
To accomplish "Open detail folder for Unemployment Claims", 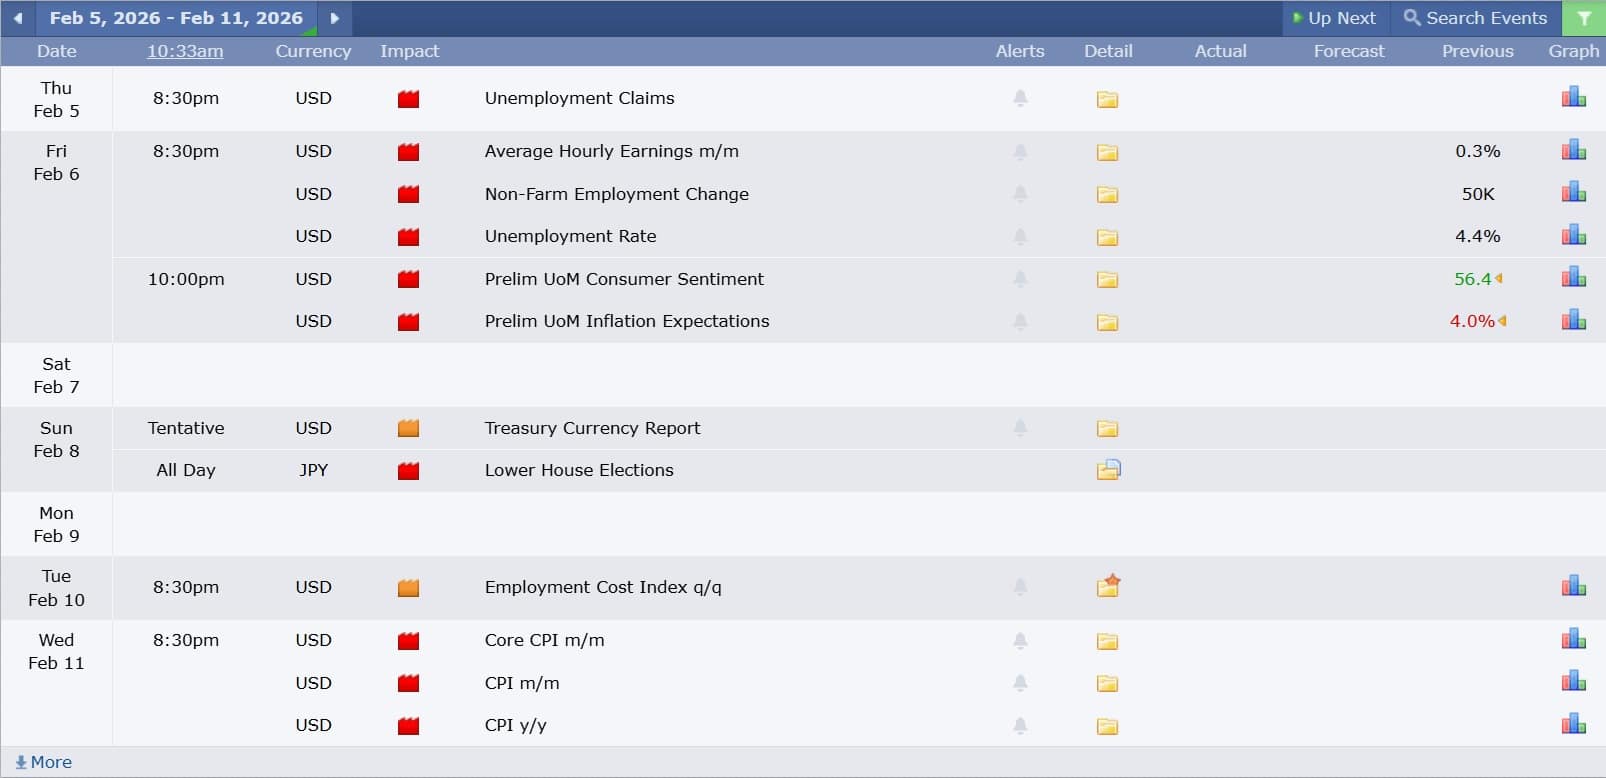I will [1107, 99].
